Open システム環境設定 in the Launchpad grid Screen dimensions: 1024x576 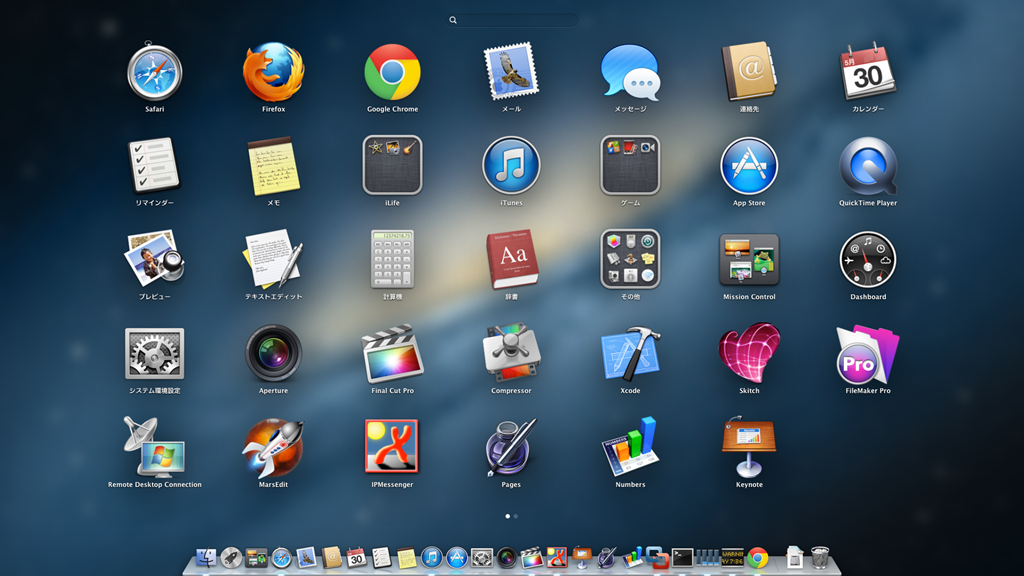coord(154,353)
